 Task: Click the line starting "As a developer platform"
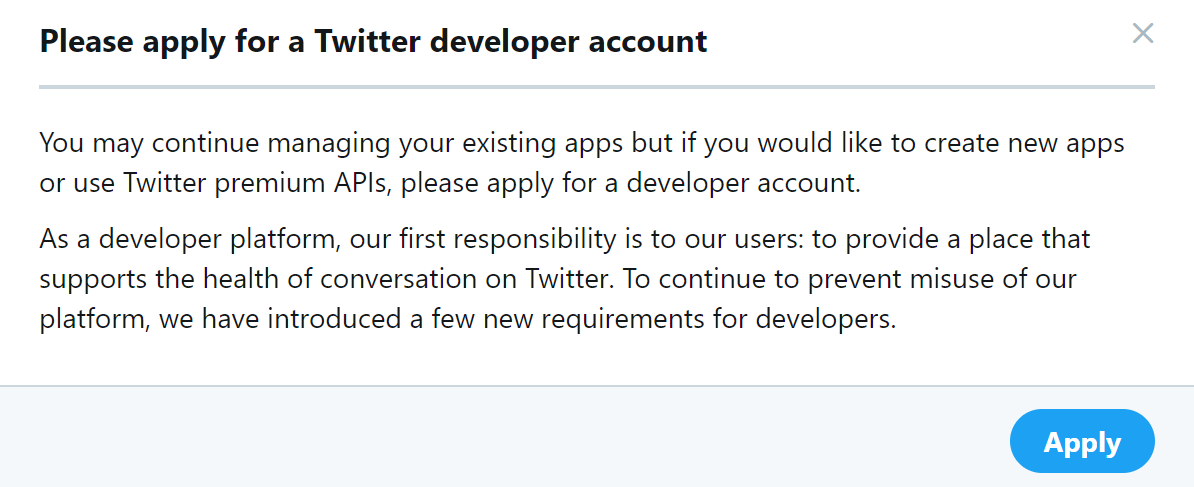(565, 240)
